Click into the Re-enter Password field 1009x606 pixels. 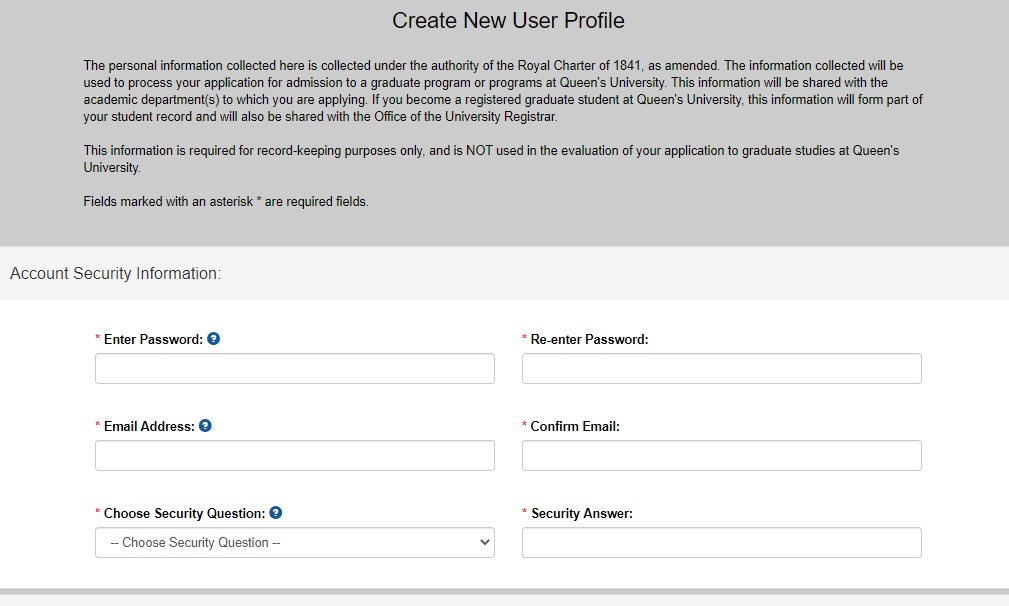[721, 368]
